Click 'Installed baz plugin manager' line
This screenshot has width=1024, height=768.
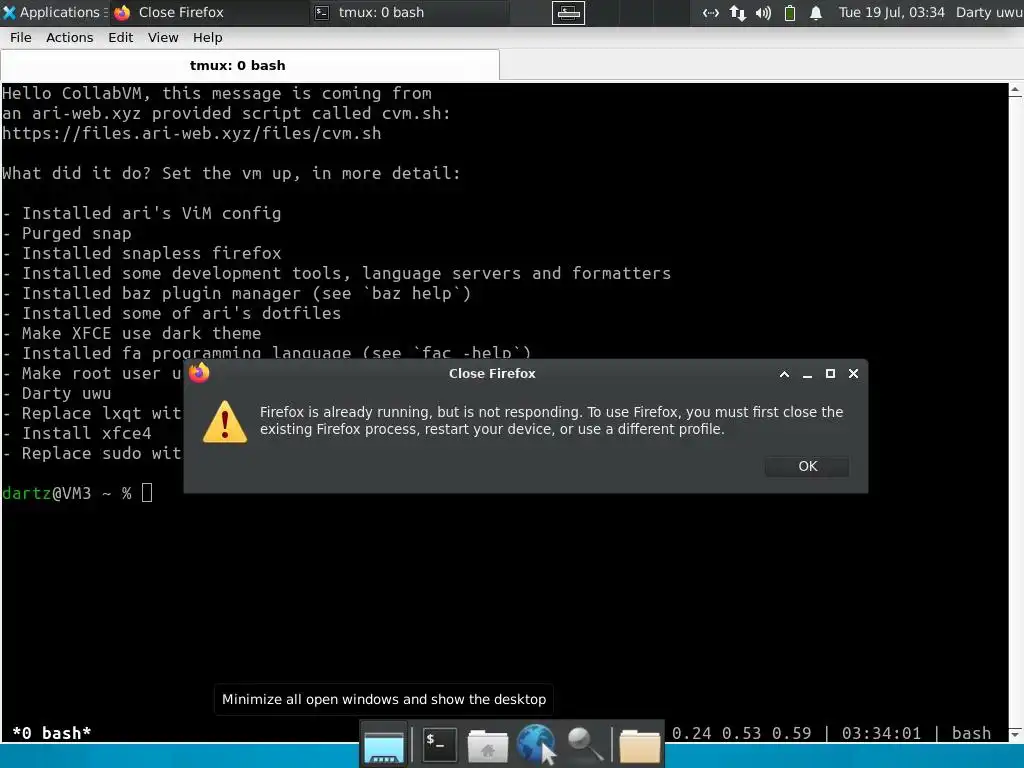click(236, 293)
